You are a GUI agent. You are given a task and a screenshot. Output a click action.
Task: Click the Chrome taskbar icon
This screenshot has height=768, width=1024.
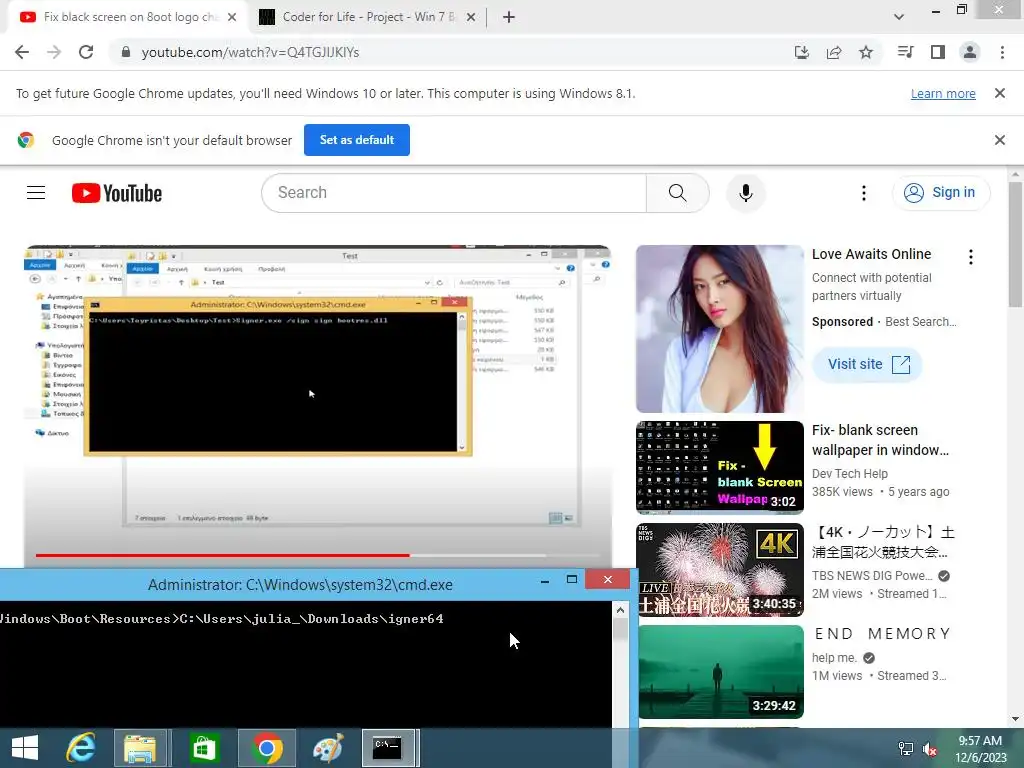[266, 748]
